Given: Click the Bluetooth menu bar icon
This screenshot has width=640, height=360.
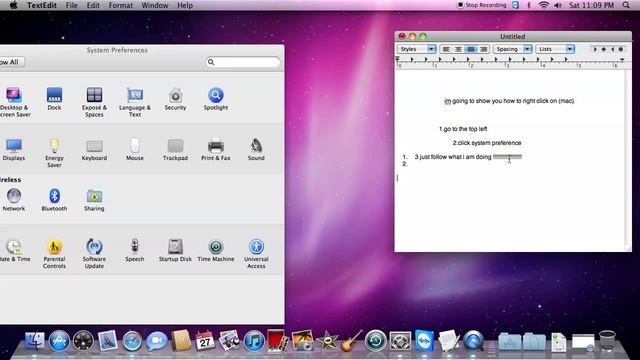Looking at the screenshot, I should click(x=529, y=5).
